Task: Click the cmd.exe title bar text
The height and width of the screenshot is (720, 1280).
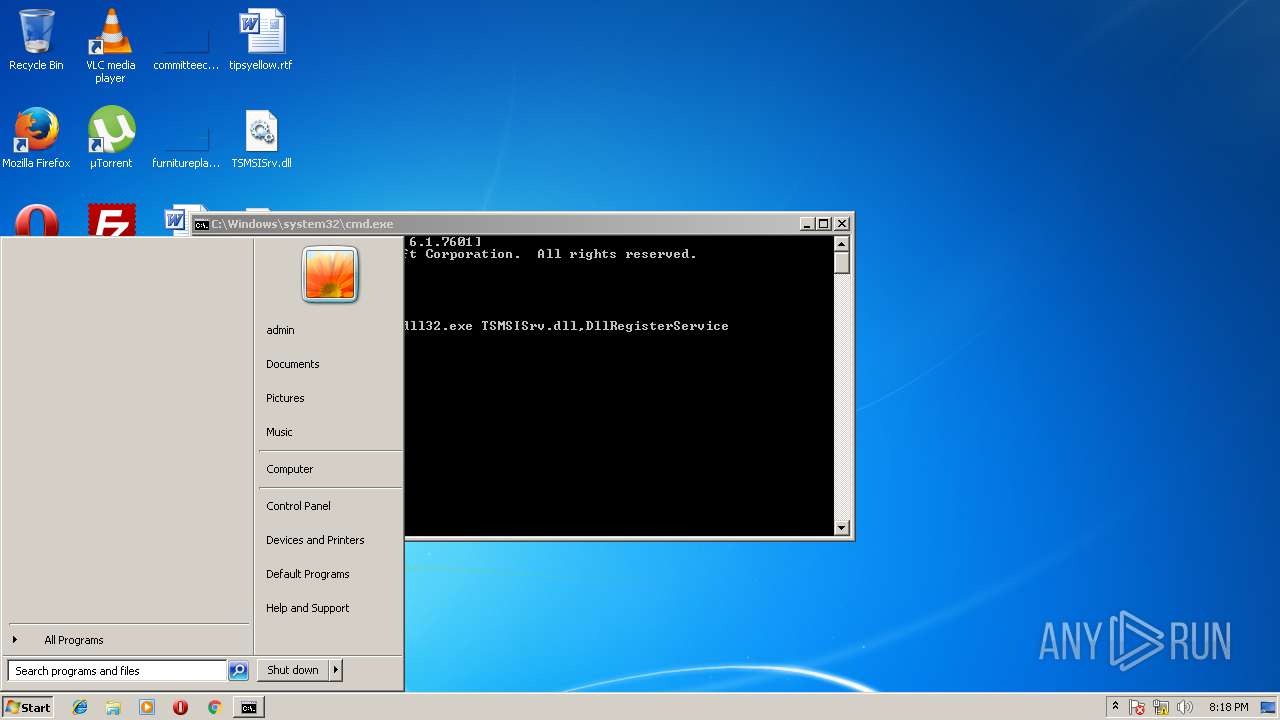Action: (x=302, y=224)
